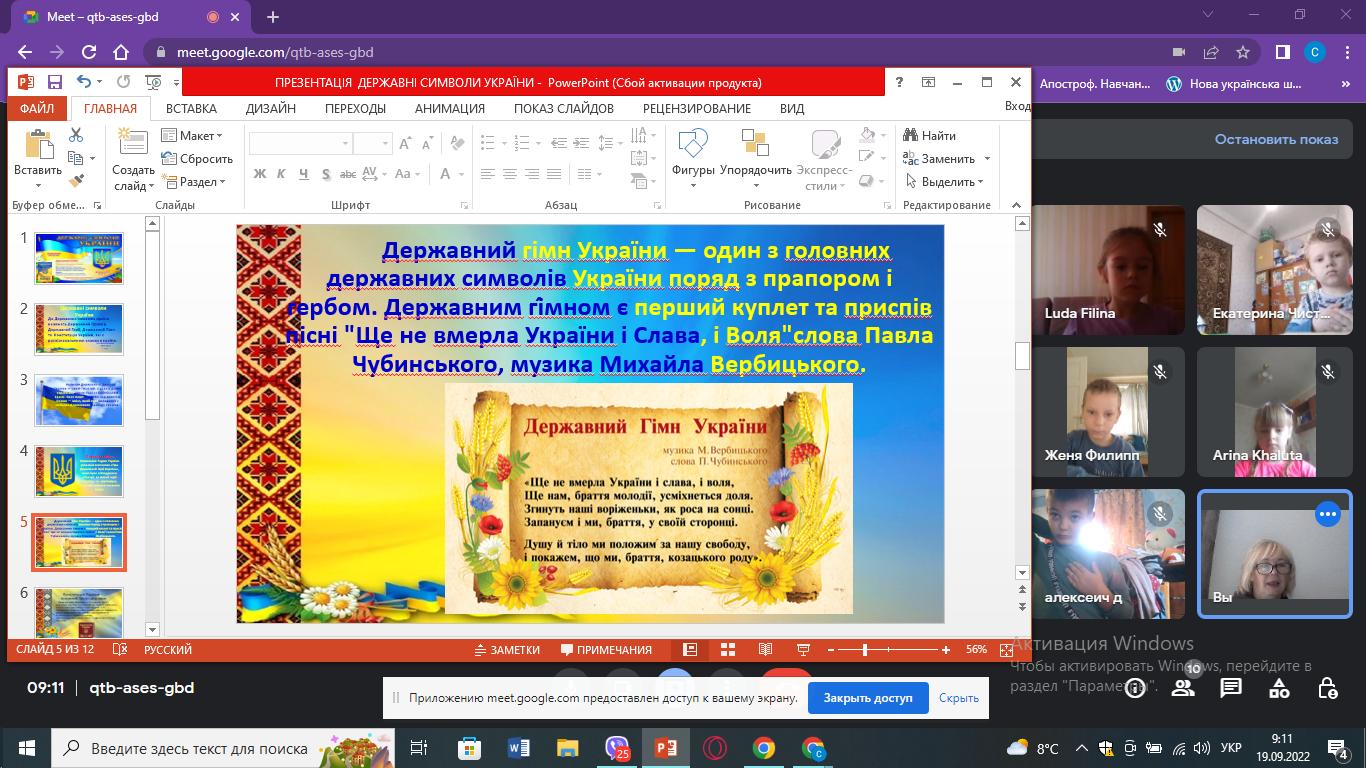Undo the last action in PowerPoint
Viewport: 1366px width, 768px height.
click(x=84, y=82)
